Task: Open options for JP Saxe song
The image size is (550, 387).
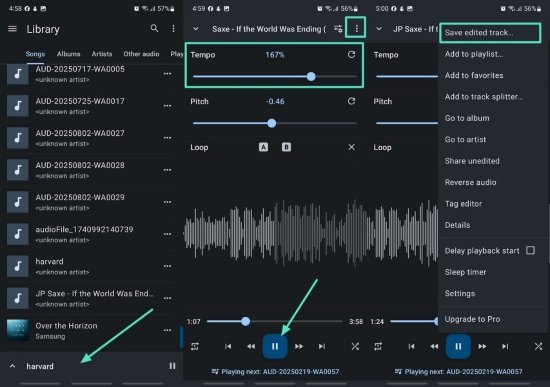Action: tap(167, 298)
